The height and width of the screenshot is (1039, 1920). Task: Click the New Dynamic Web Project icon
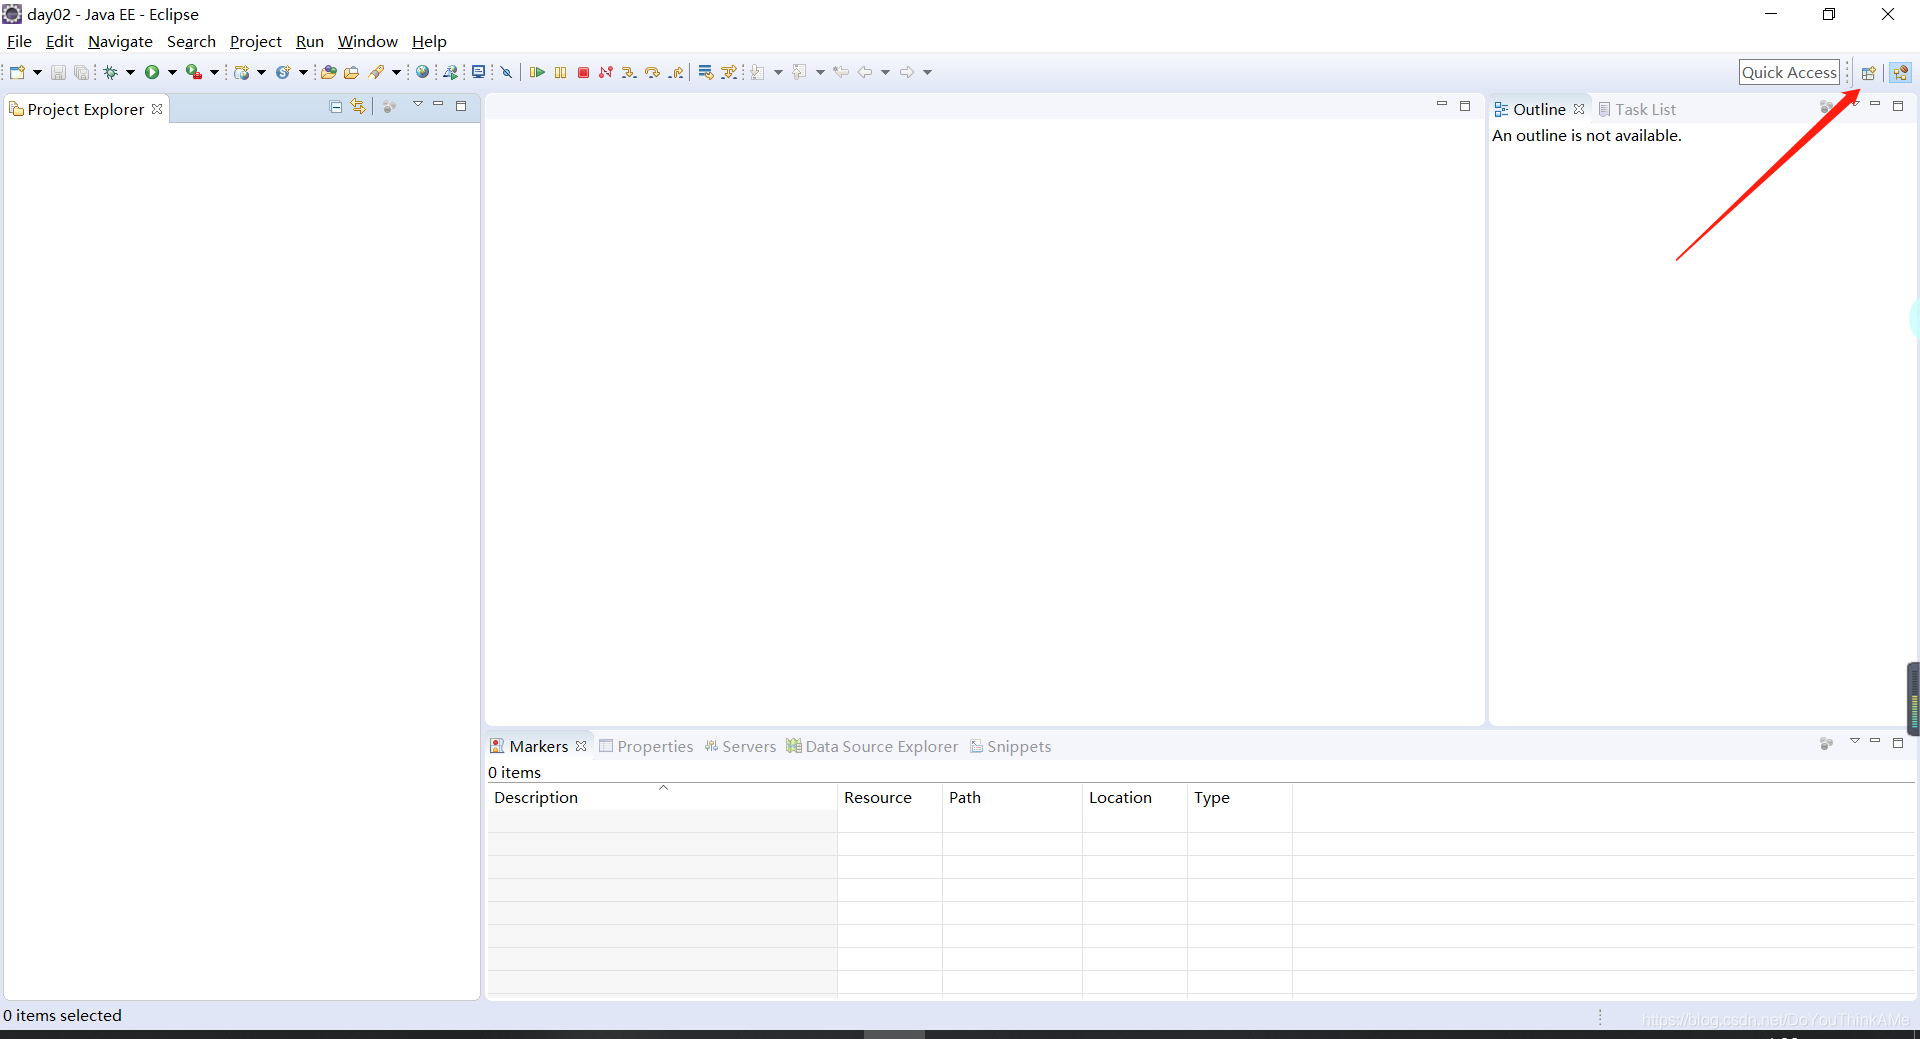point(242,72)
